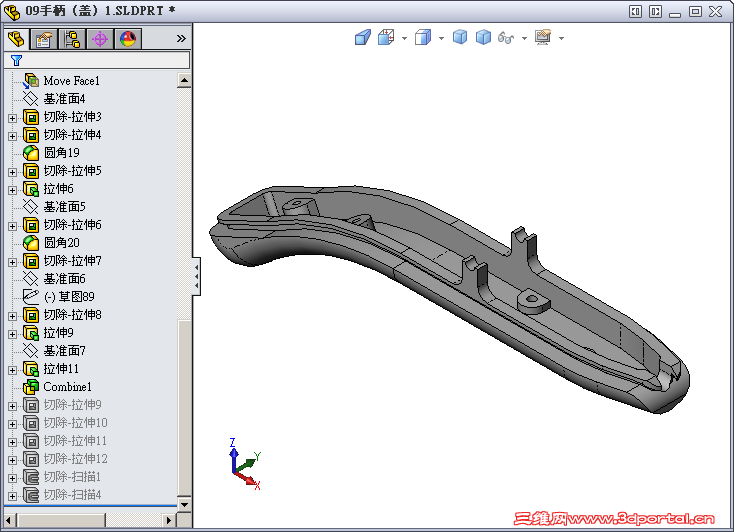Viewport: 734px width, 532px height.
Task: Select the Move Face1 tree item text
Action: click(72, 81)
